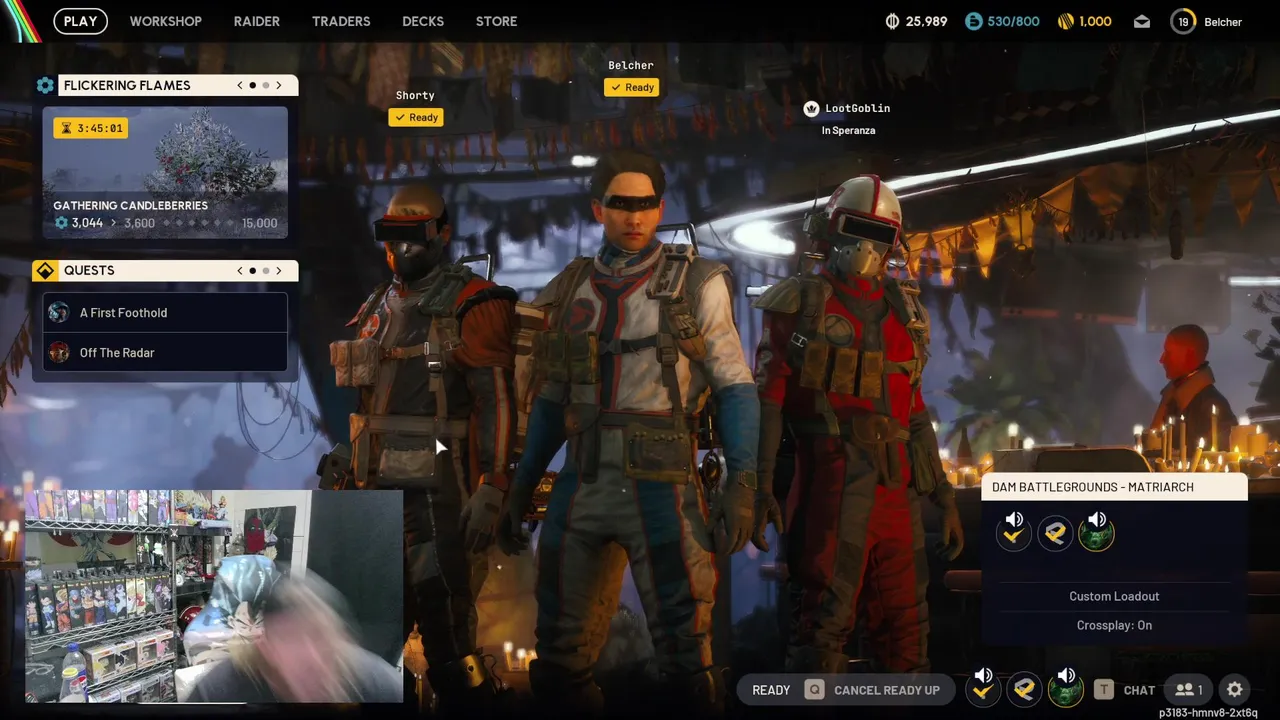
Task: Mute first player speaker in bottom bar
Action: (984, 675)
